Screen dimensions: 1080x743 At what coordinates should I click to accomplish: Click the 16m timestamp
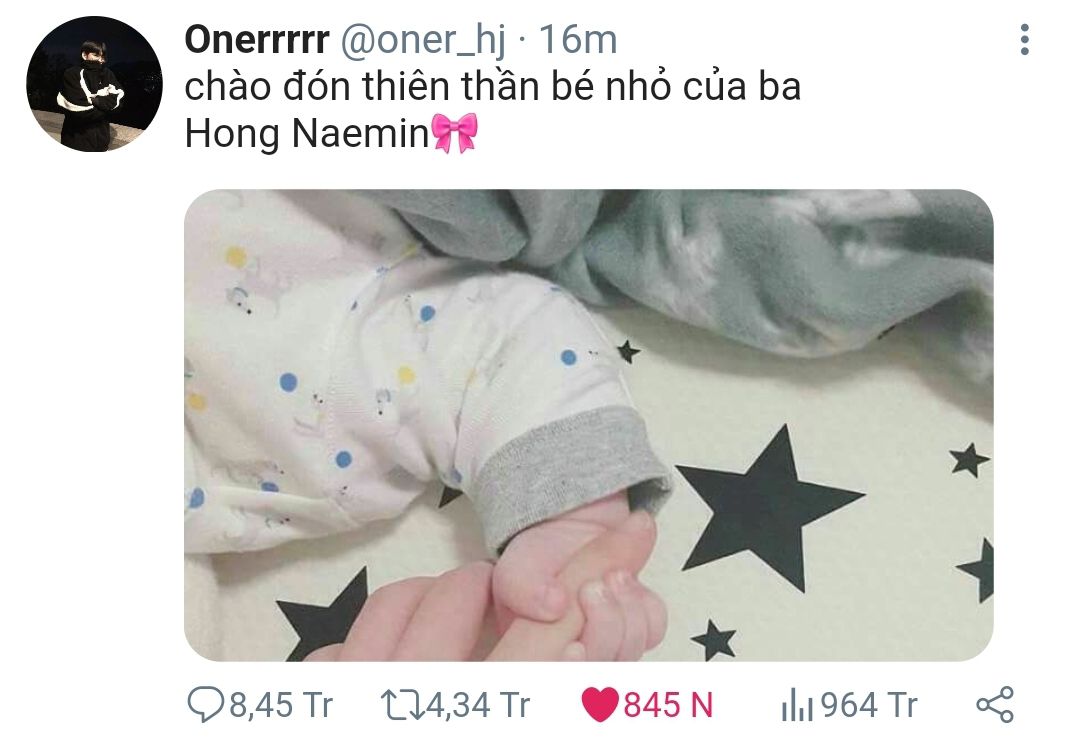(x=578, y=40)
